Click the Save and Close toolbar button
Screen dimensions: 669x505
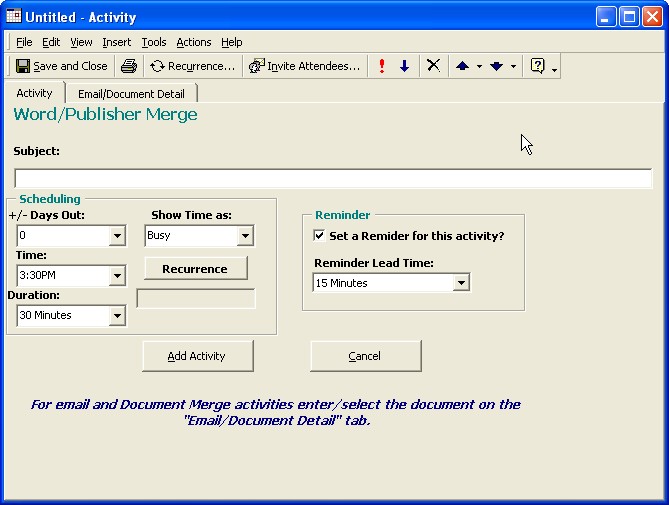point(61,66)
